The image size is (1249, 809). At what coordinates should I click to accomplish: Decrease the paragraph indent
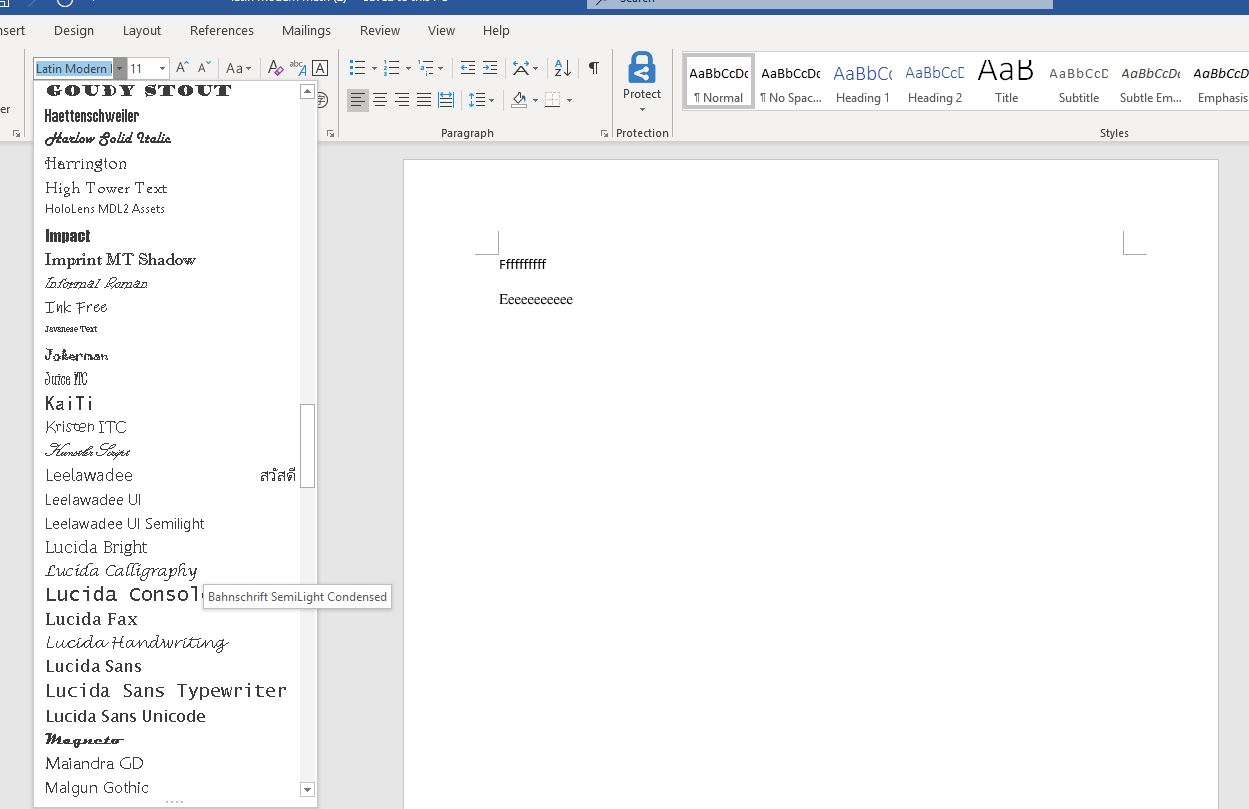click(x=467, y=68)
